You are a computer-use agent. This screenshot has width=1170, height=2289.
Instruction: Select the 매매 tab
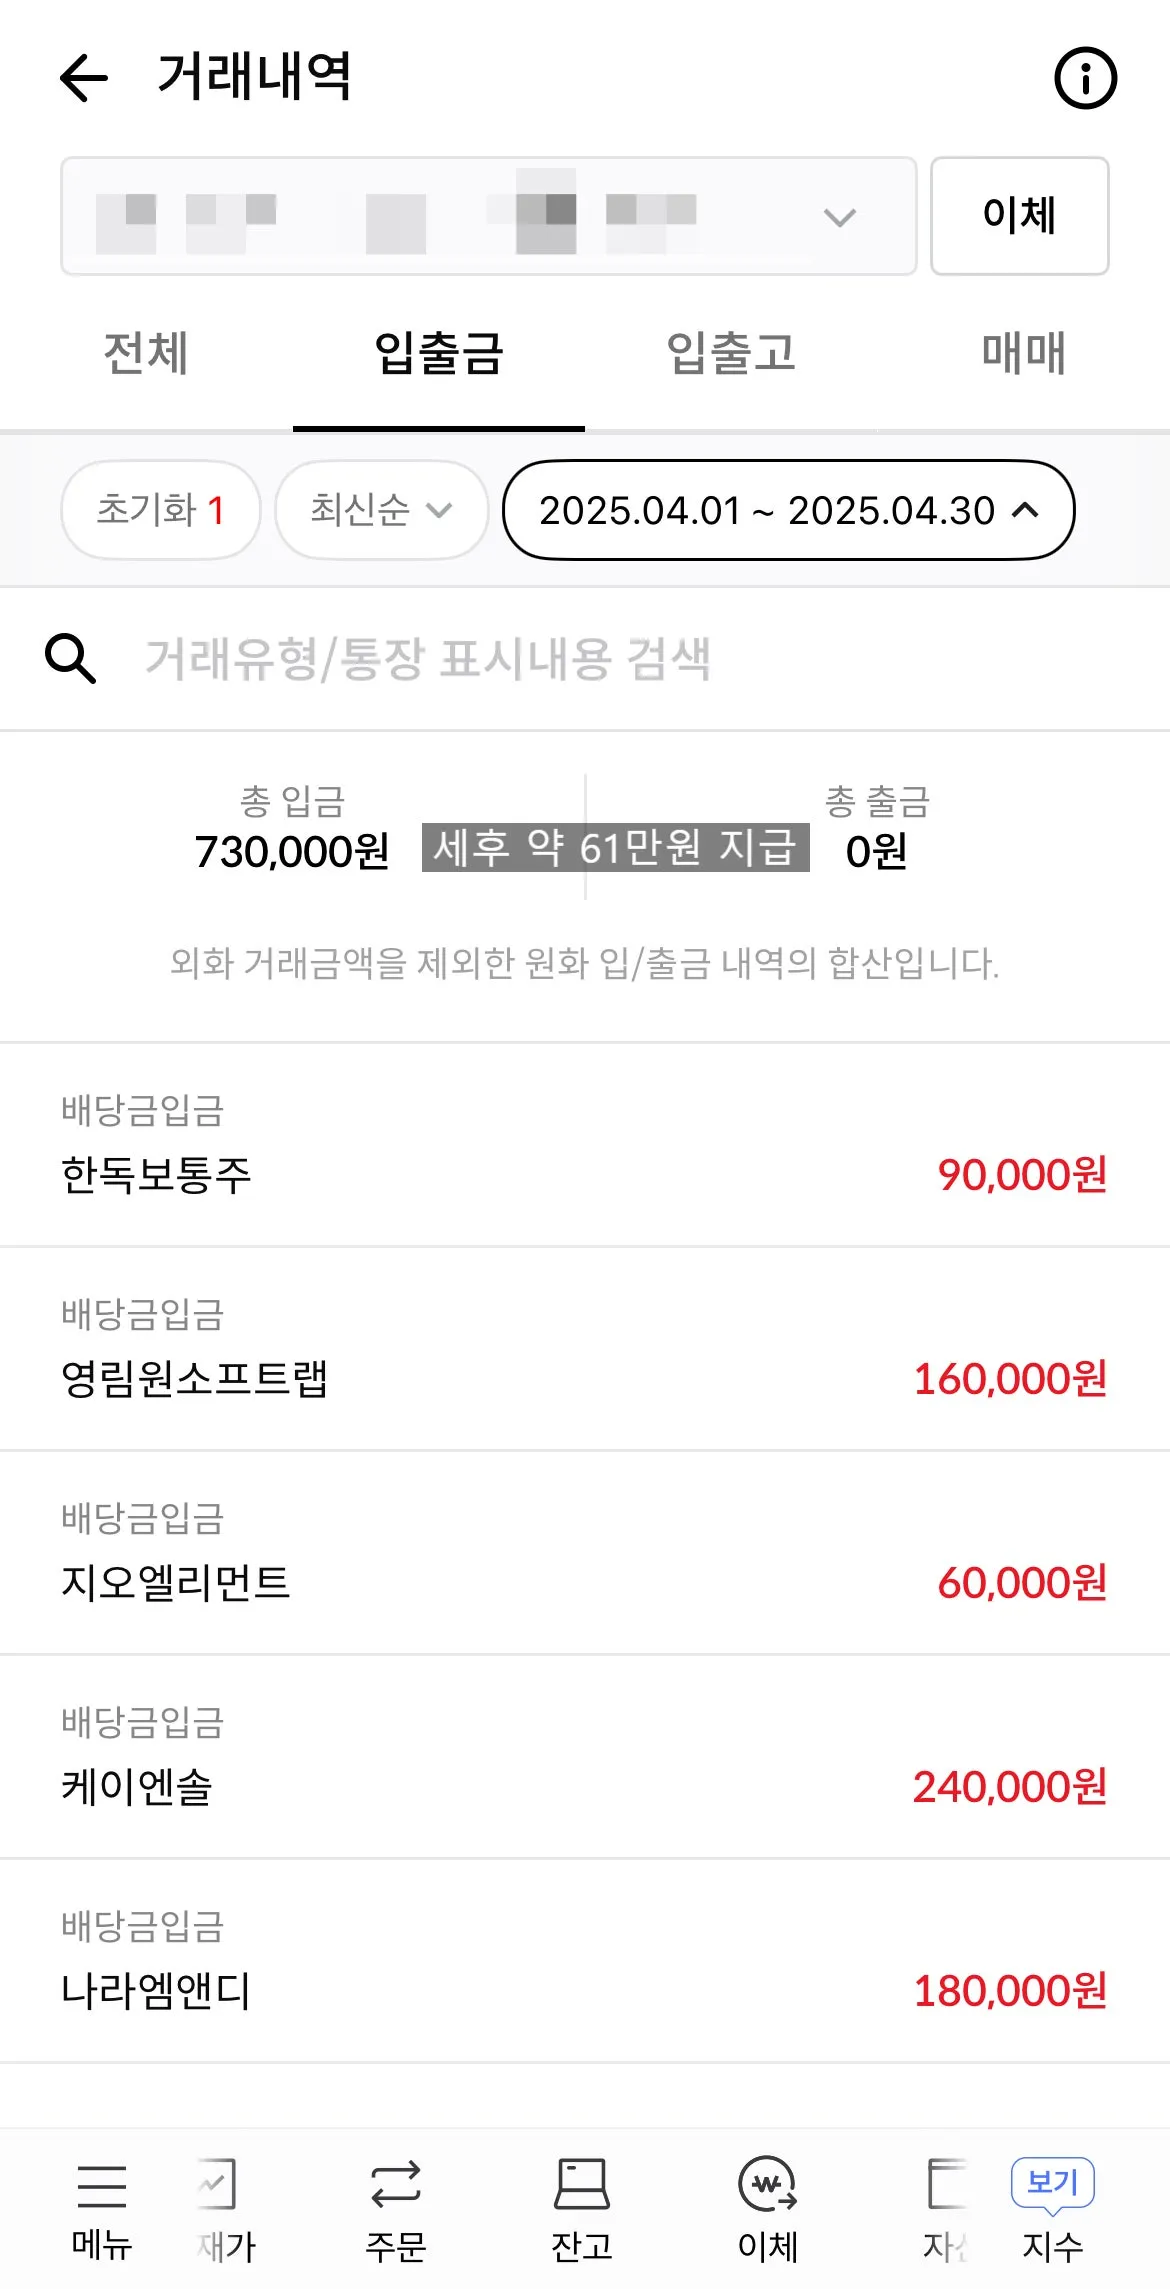coord(1024,354)
